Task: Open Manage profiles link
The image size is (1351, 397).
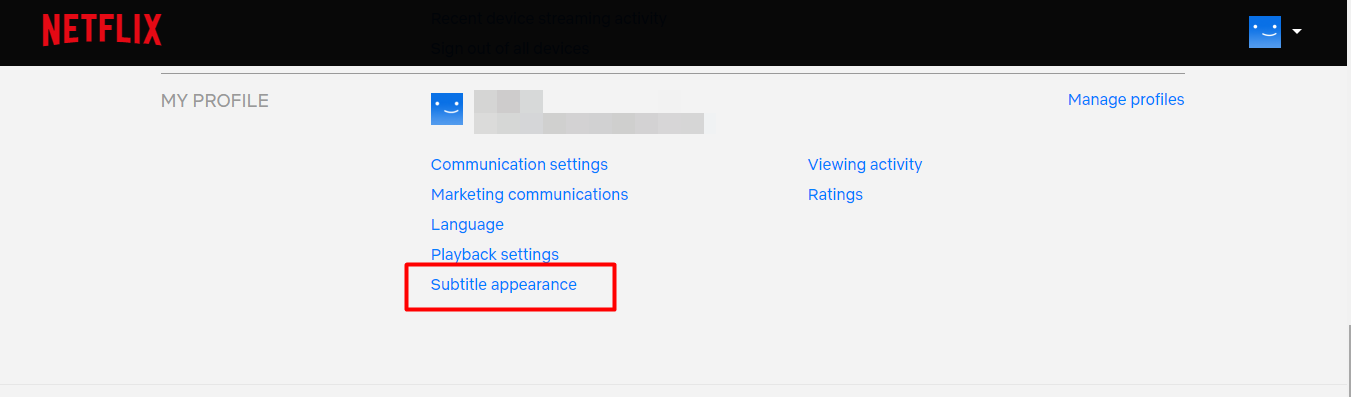Action: pyautogui.click(x=1126, y=100)
